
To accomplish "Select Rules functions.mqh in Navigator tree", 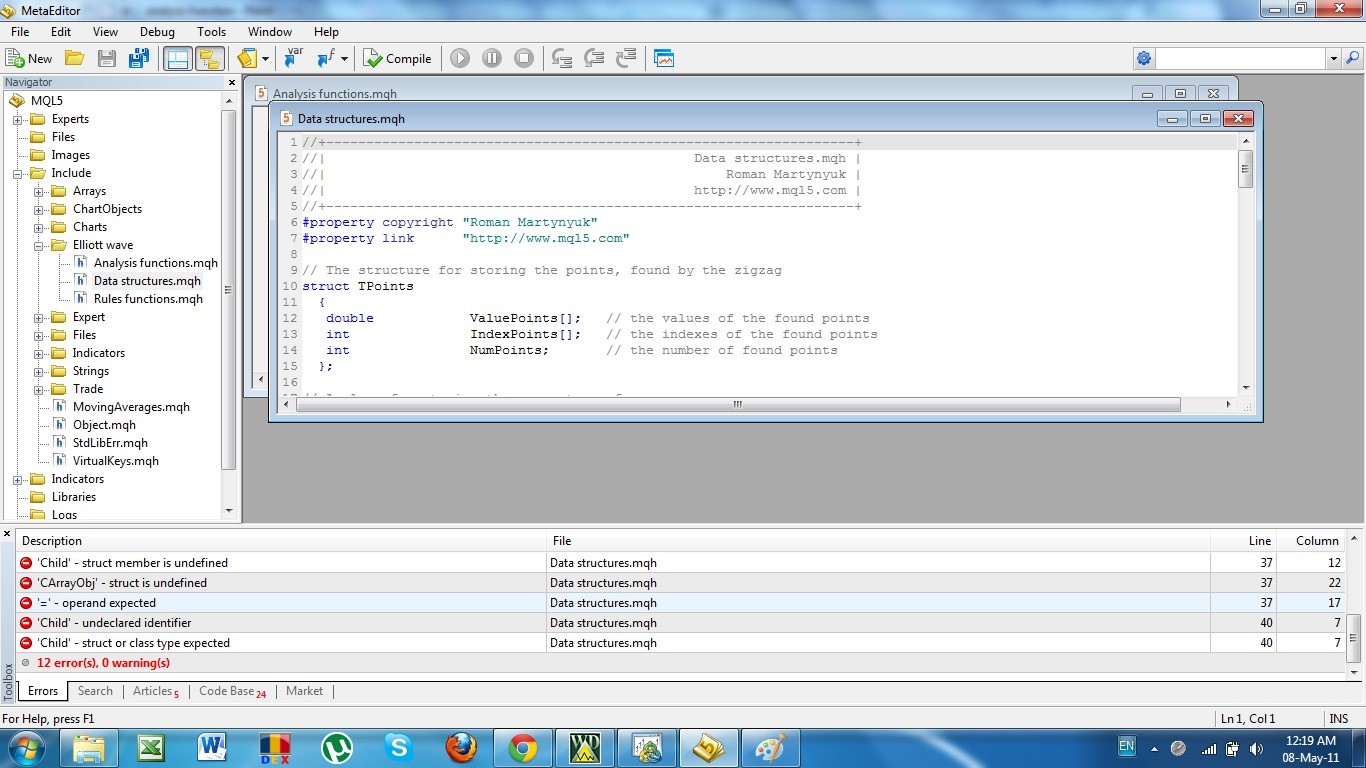I will pyautogui.click(x=148, y=299).
